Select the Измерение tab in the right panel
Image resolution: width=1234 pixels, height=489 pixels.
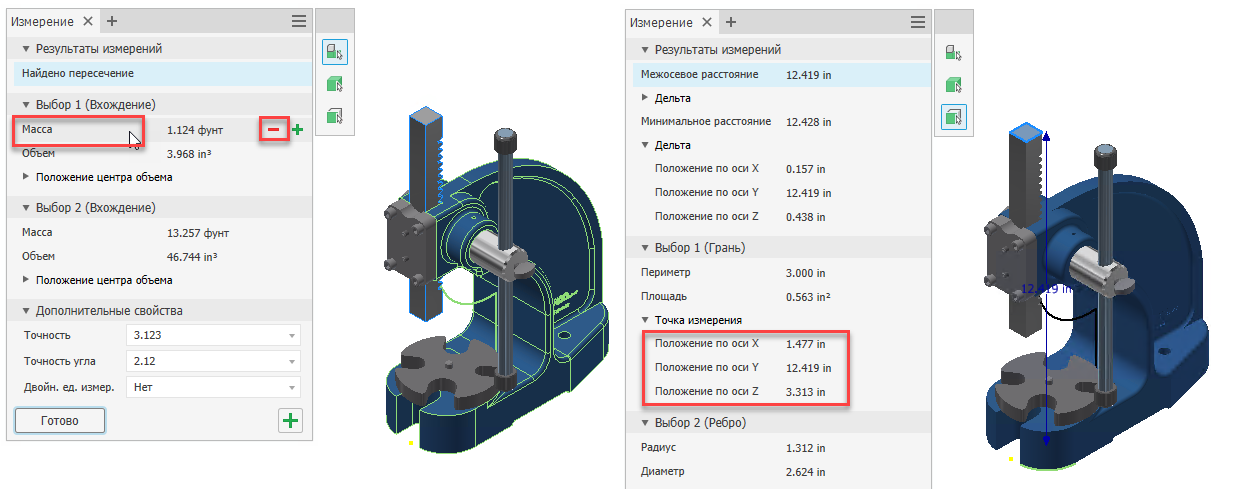point(661,22)
